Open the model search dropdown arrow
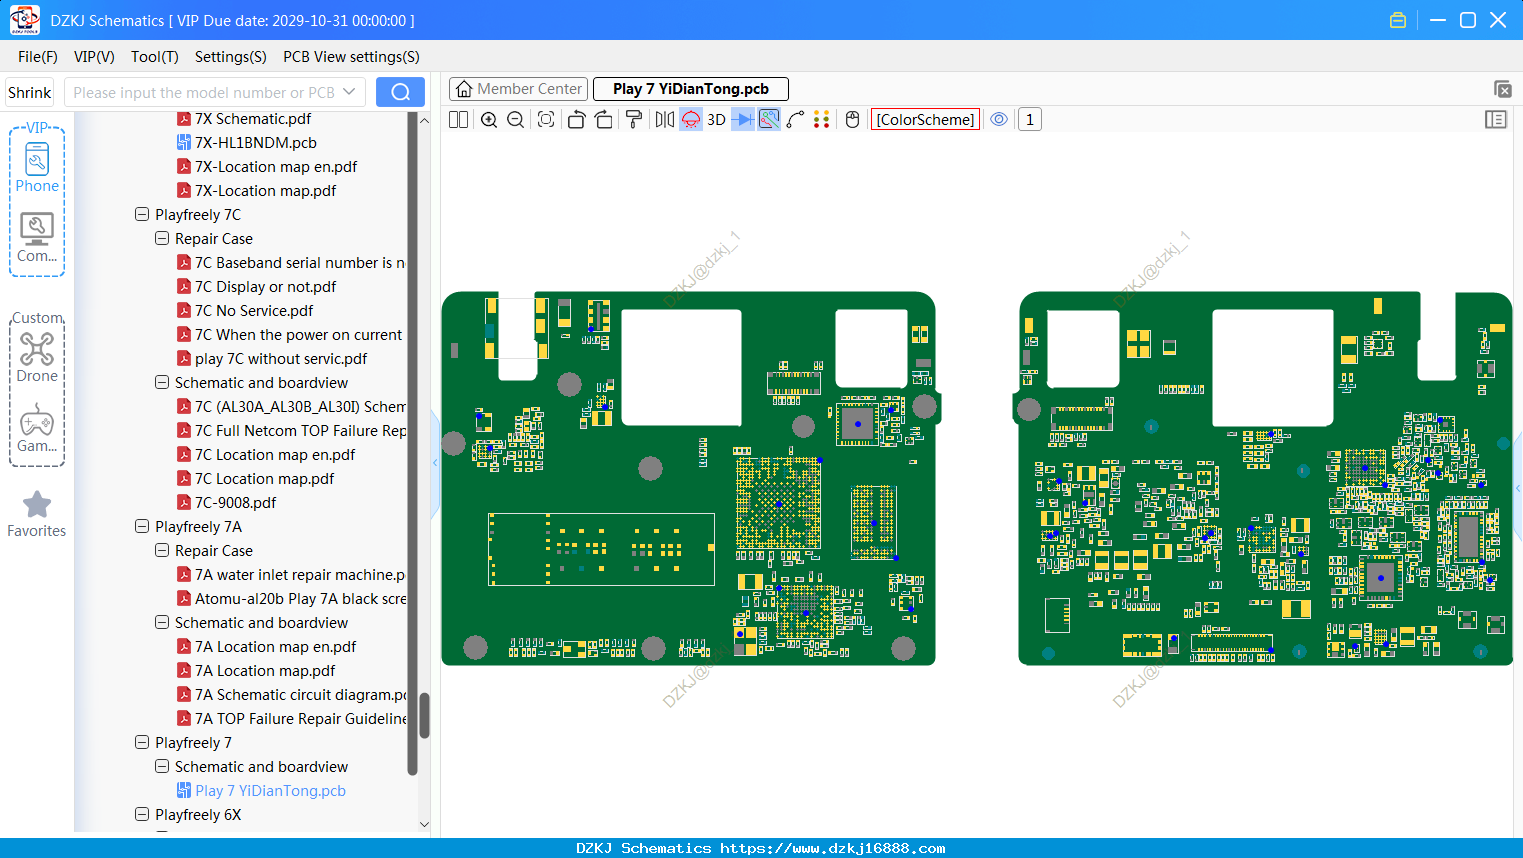 [349, 92]
